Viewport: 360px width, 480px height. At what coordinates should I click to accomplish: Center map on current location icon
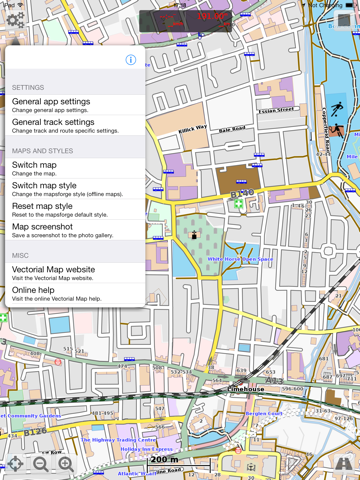[15, 464]
